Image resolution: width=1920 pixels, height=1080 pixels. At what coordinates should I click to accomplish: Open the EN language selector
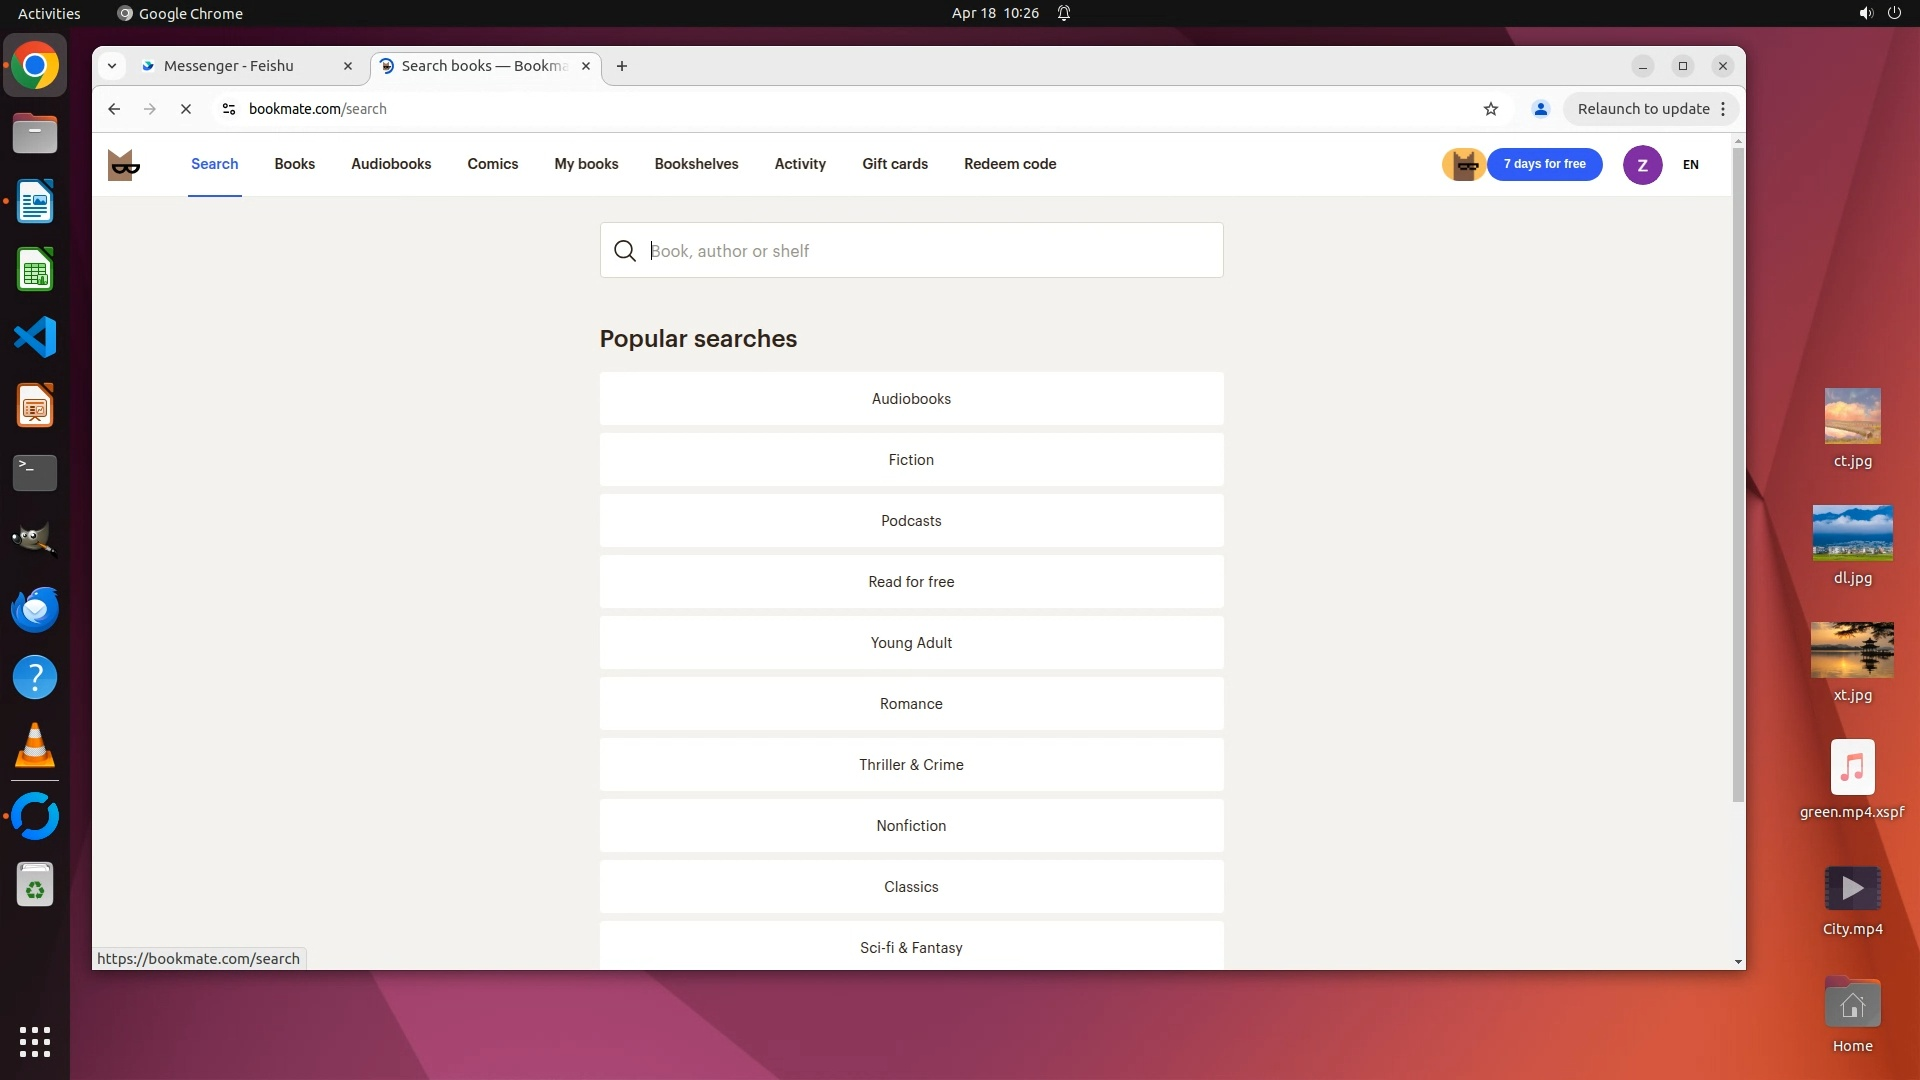pos(1690,165)
